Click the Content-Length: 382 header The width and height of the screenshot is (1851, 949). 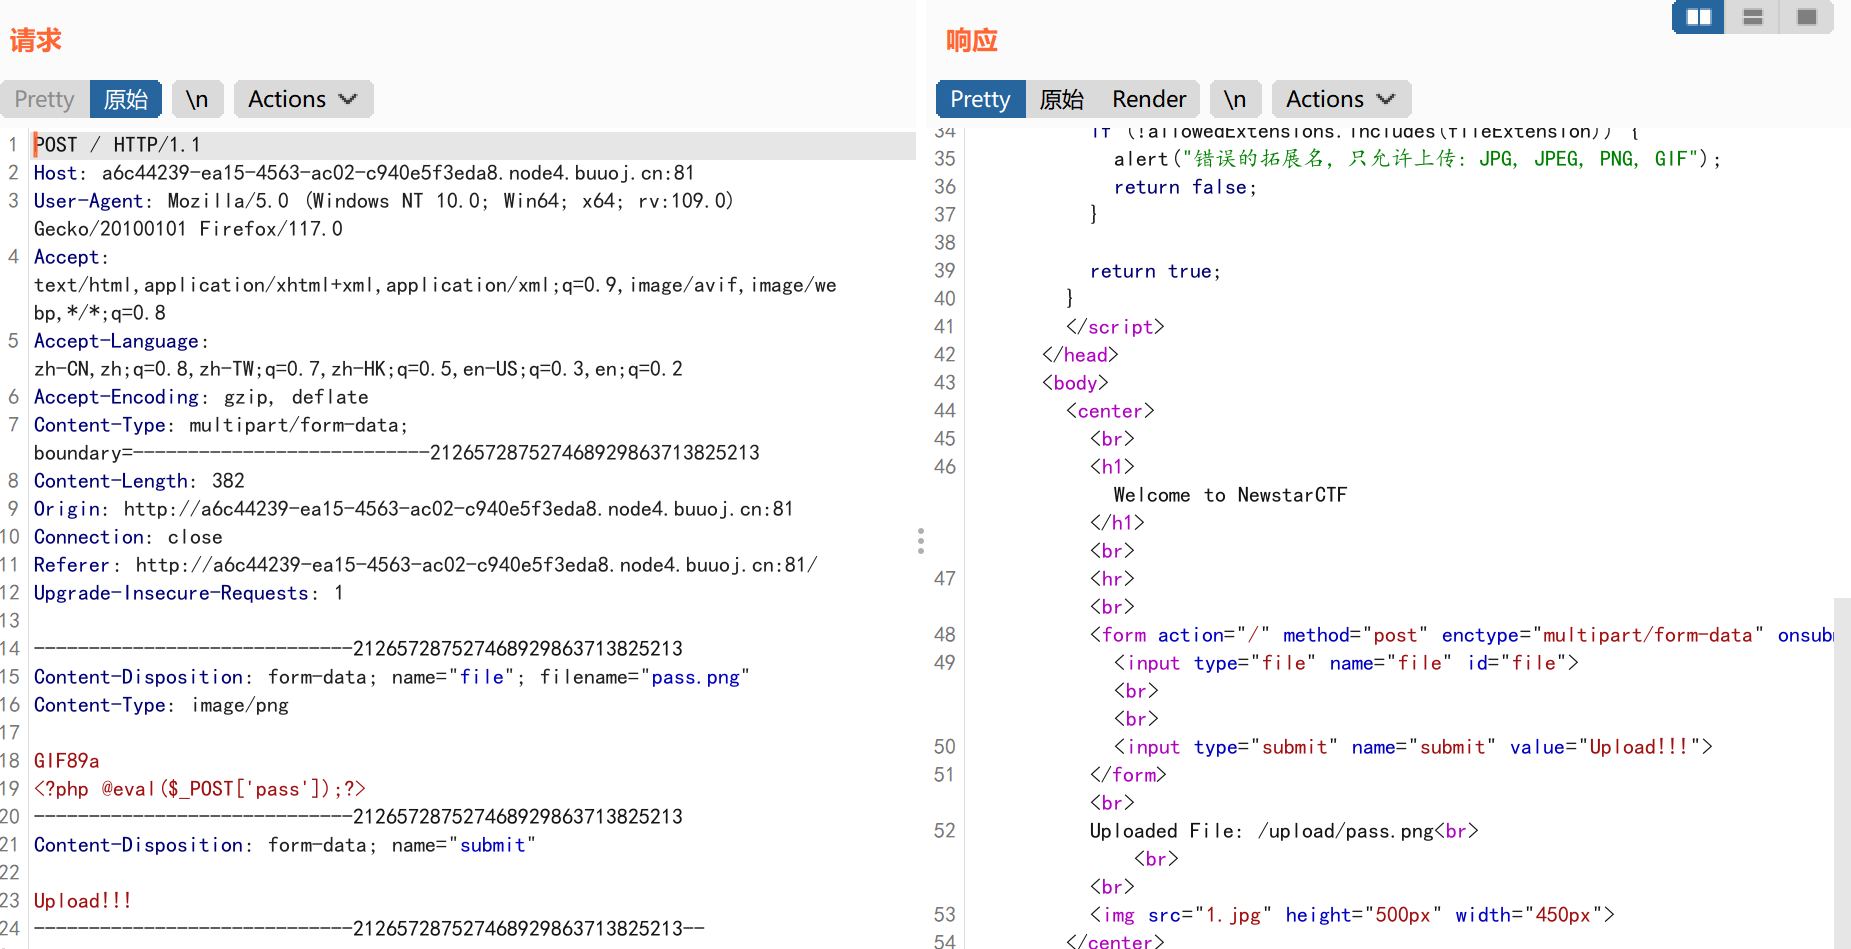click(139, 481)
